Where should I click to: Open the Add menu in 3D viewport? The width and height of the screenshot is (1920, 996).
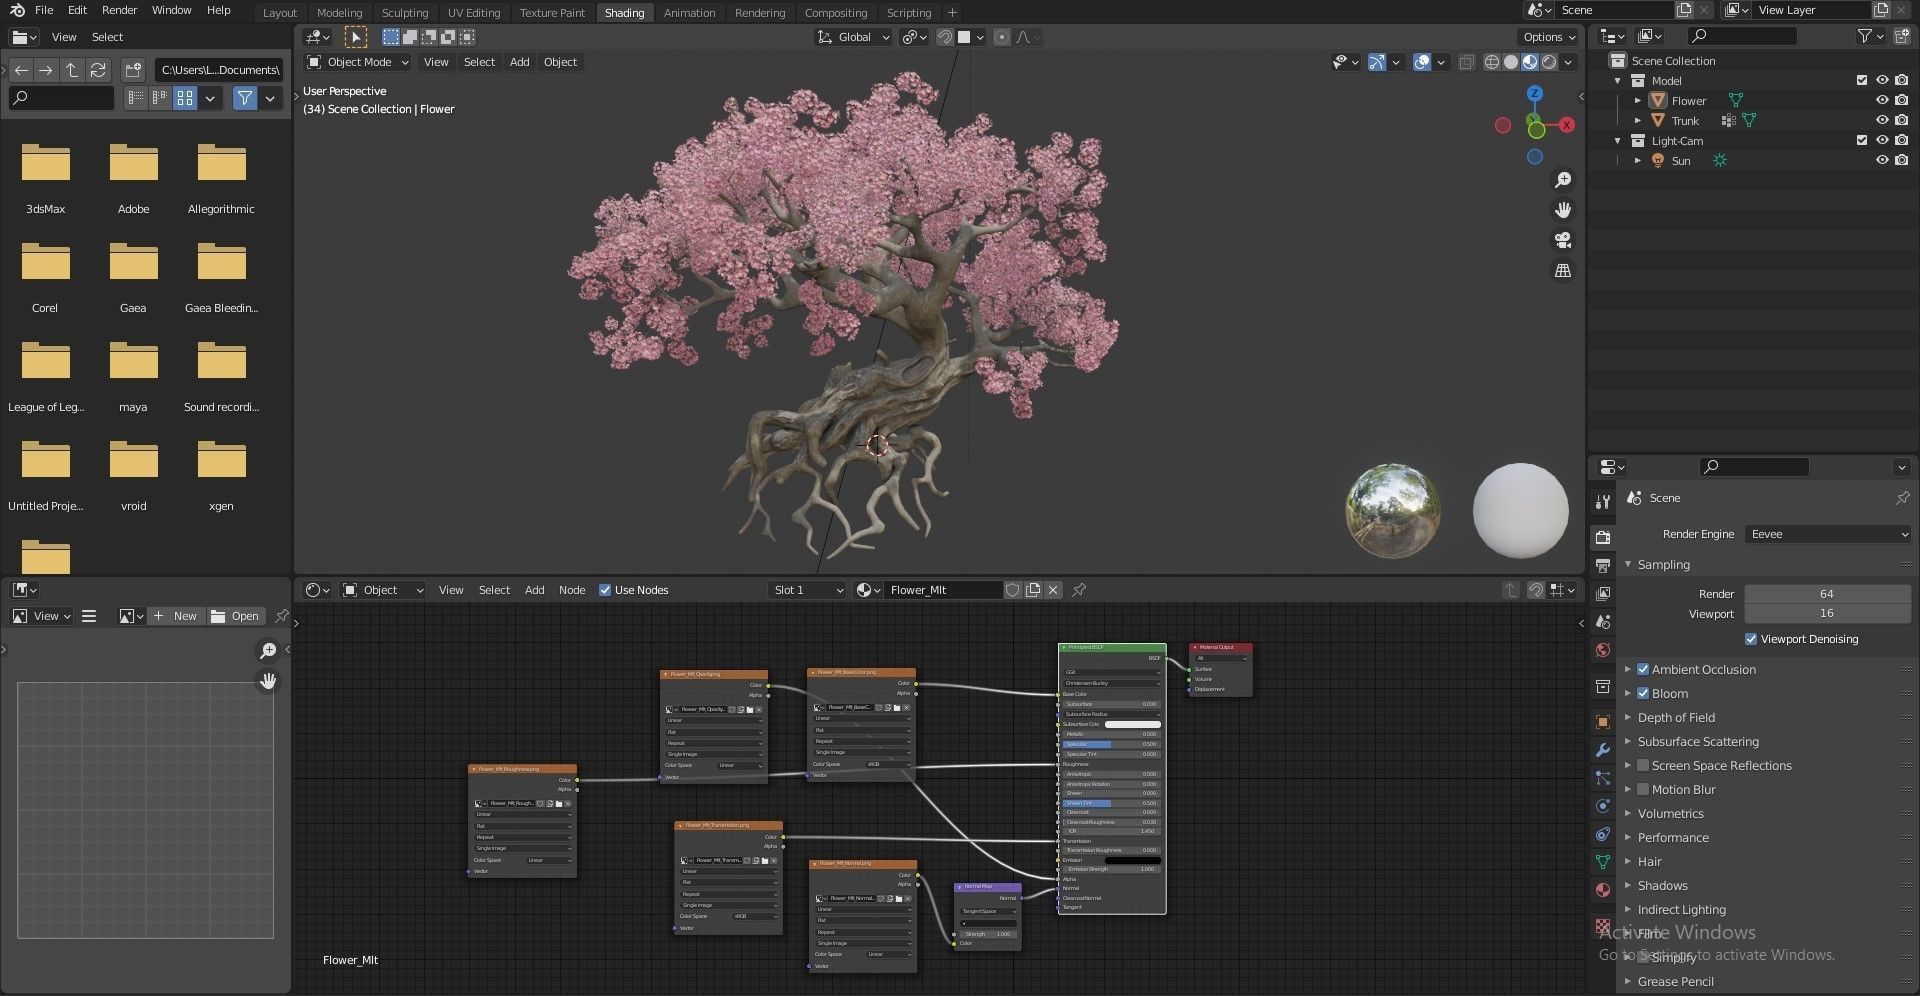[520, 62]
